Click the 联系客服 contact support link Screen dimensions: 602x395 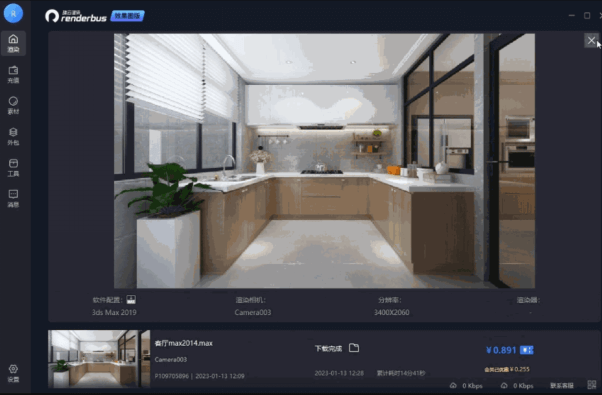562,385
